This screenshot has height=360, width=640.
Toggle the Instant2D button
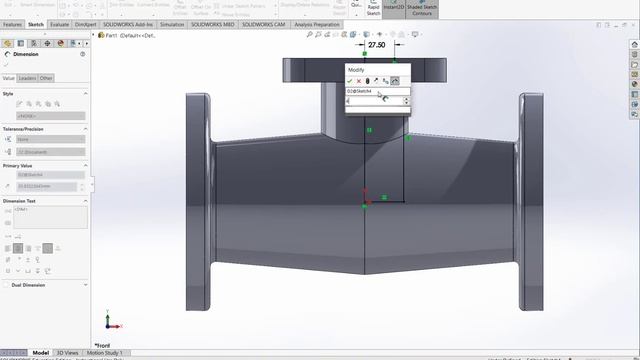[x=393, y=8]
